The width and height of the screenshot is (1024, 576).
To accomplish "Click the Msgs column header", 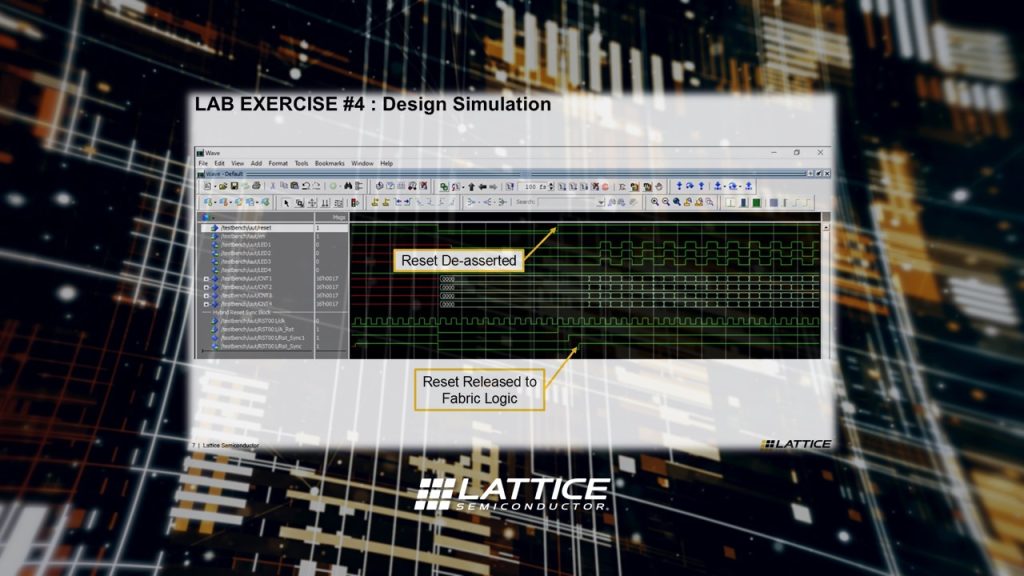I will 339,217.
